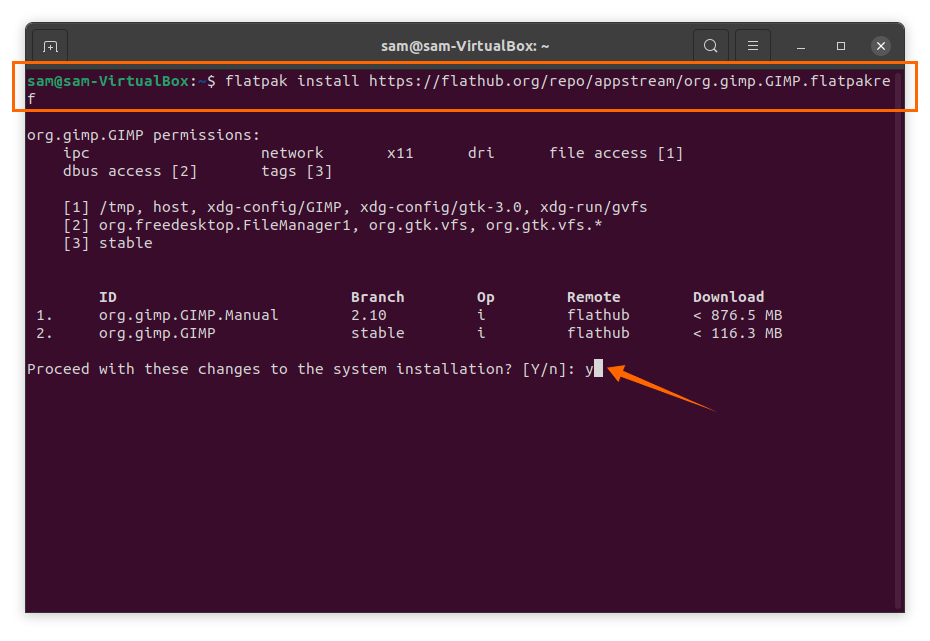Viewport: 930px width, 641px height.
Task: Click 'flathub' remote in the Manual row
Action: tap(598, 315)
